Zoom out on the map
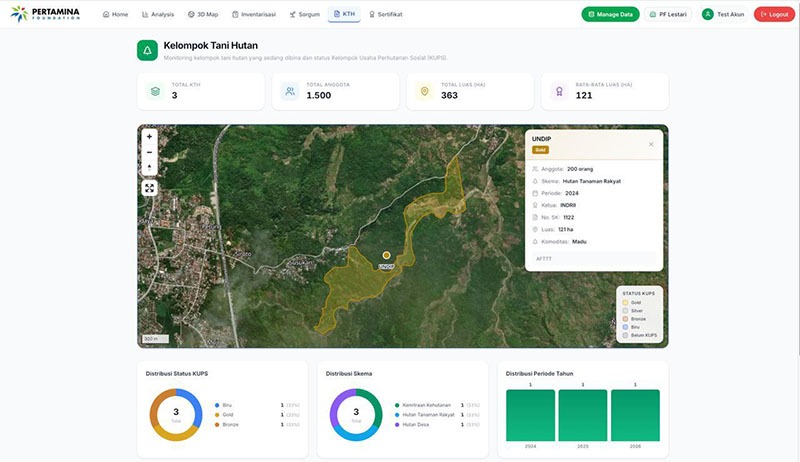This screenshot has height=462, width=800. [149, 152]
